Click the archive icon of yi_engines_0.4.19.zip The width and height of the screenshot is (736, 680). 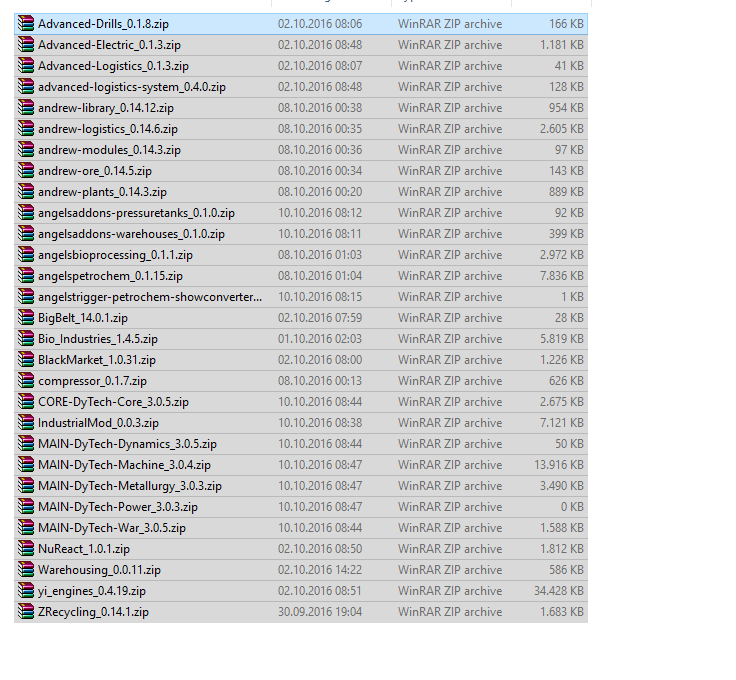[x=26, y=591]
